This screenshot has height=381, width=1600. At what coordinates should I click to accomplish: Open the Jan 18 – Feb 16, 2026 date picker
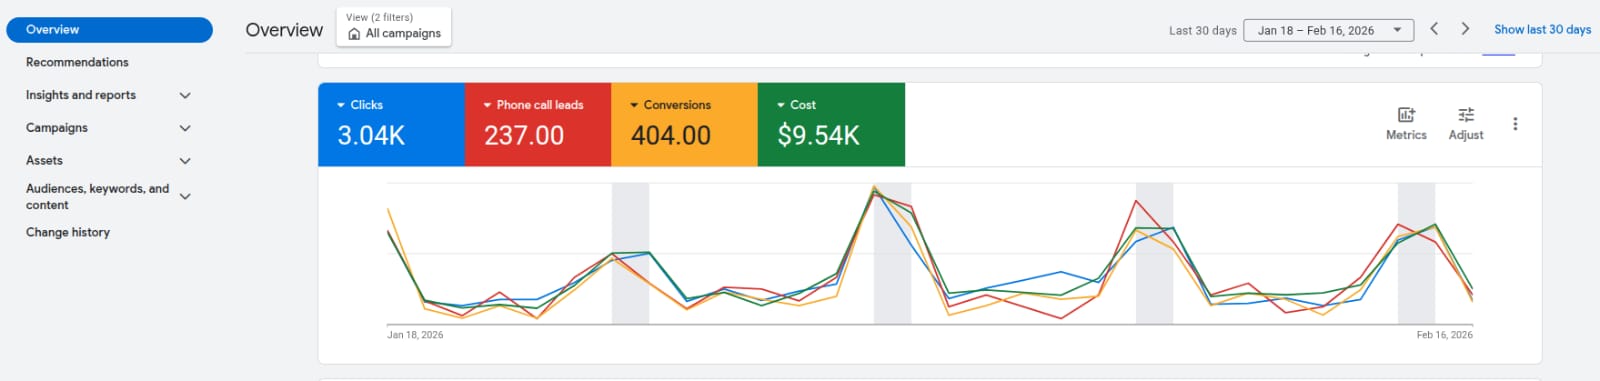point(1329,30)
